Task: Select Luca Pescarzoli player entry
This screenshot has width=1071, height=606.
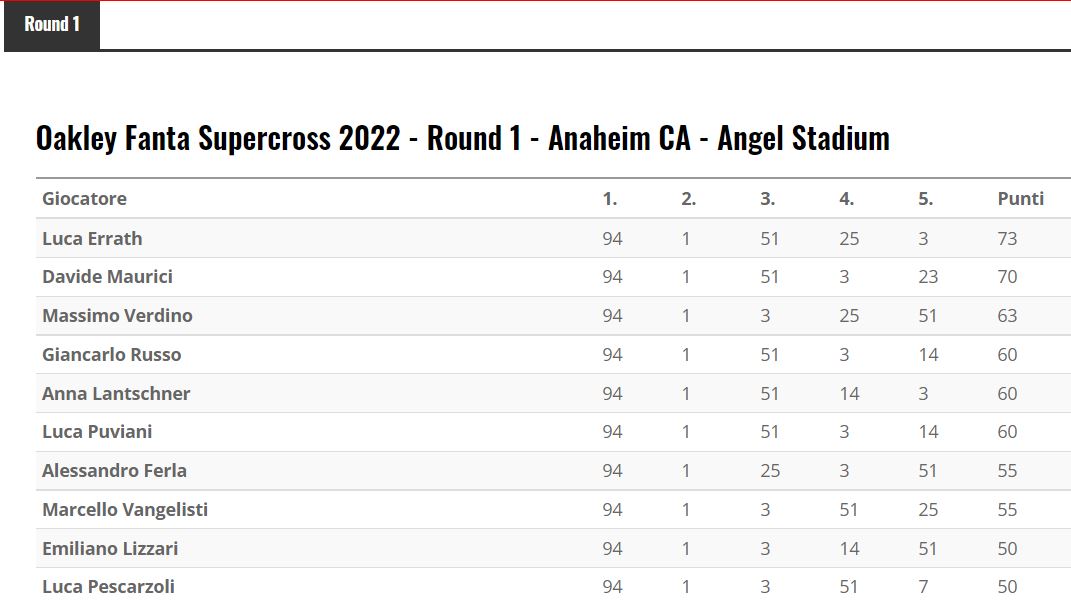Action: (x=108, y=587)
